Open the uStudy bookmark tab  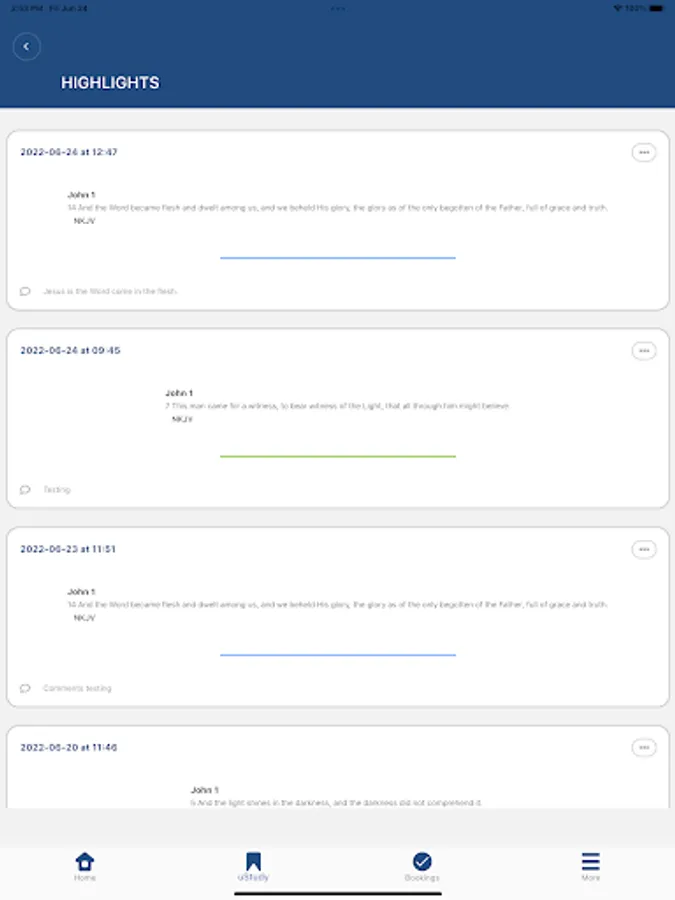(x=253, y=866)
